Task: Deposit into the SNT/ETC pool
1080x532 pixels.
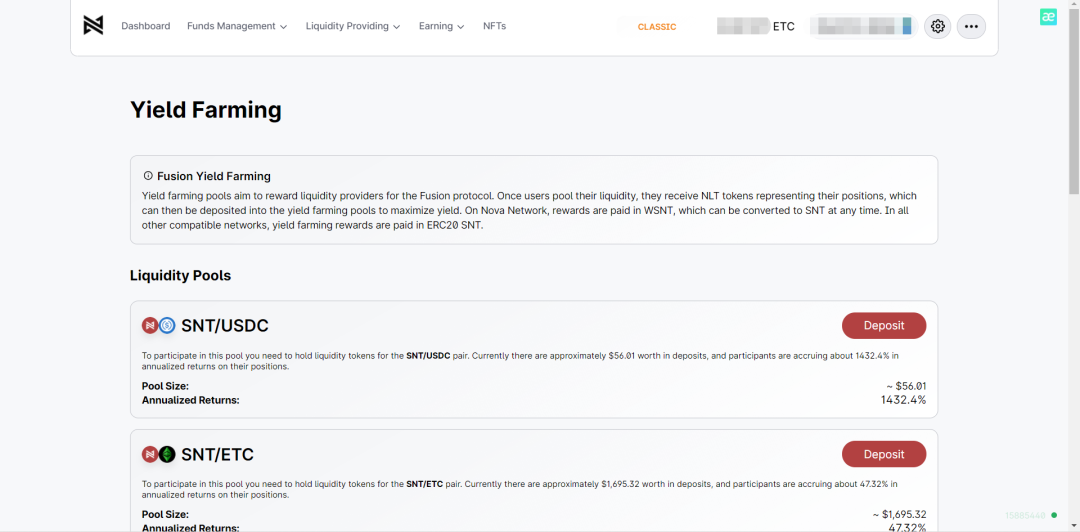Action: click(883, 454)
